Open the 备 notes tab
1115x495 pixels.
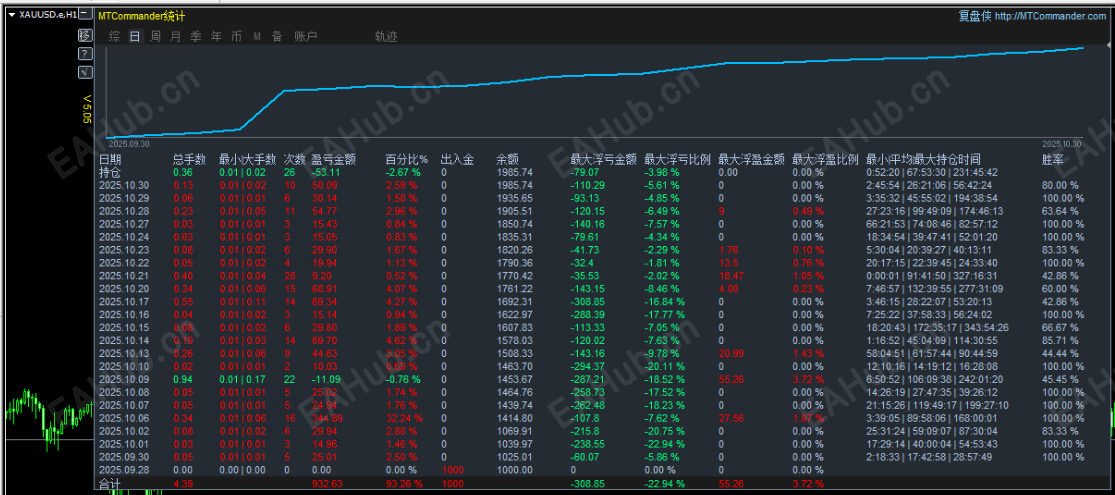(x=277, y=36)
